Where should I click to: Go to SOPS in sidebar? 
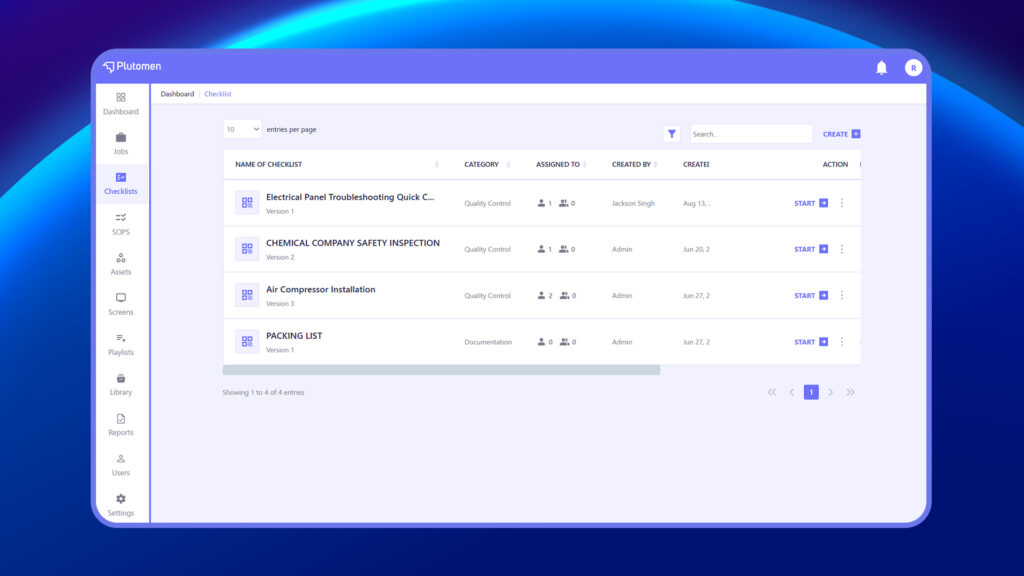[121, 224]
